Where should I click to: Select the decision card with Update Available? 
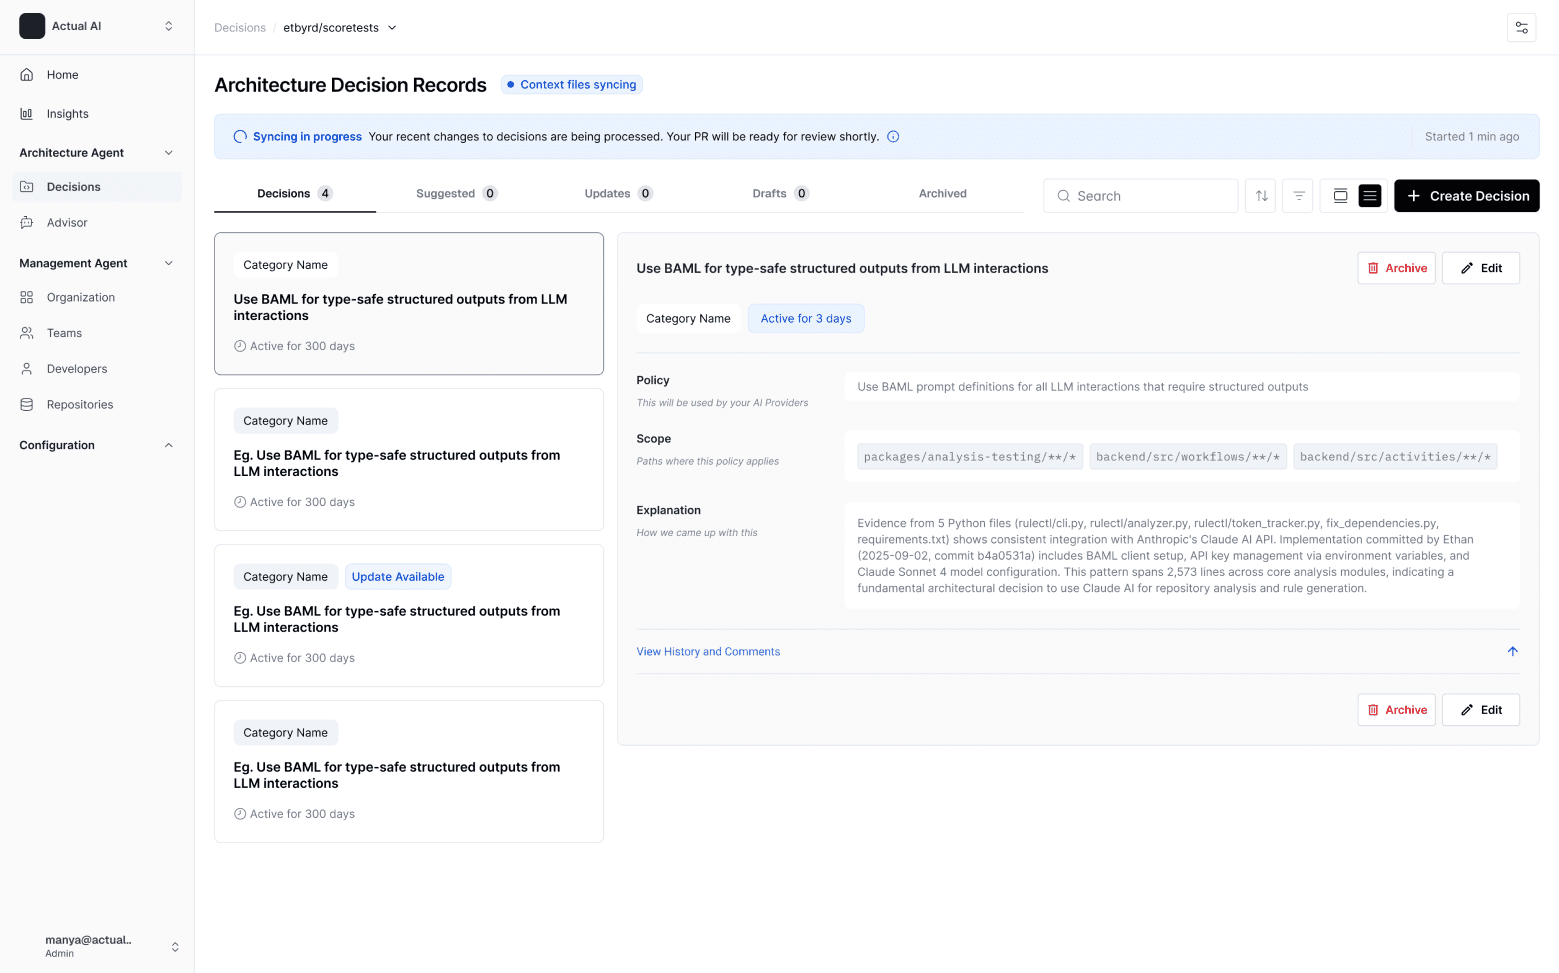(409, 616)
